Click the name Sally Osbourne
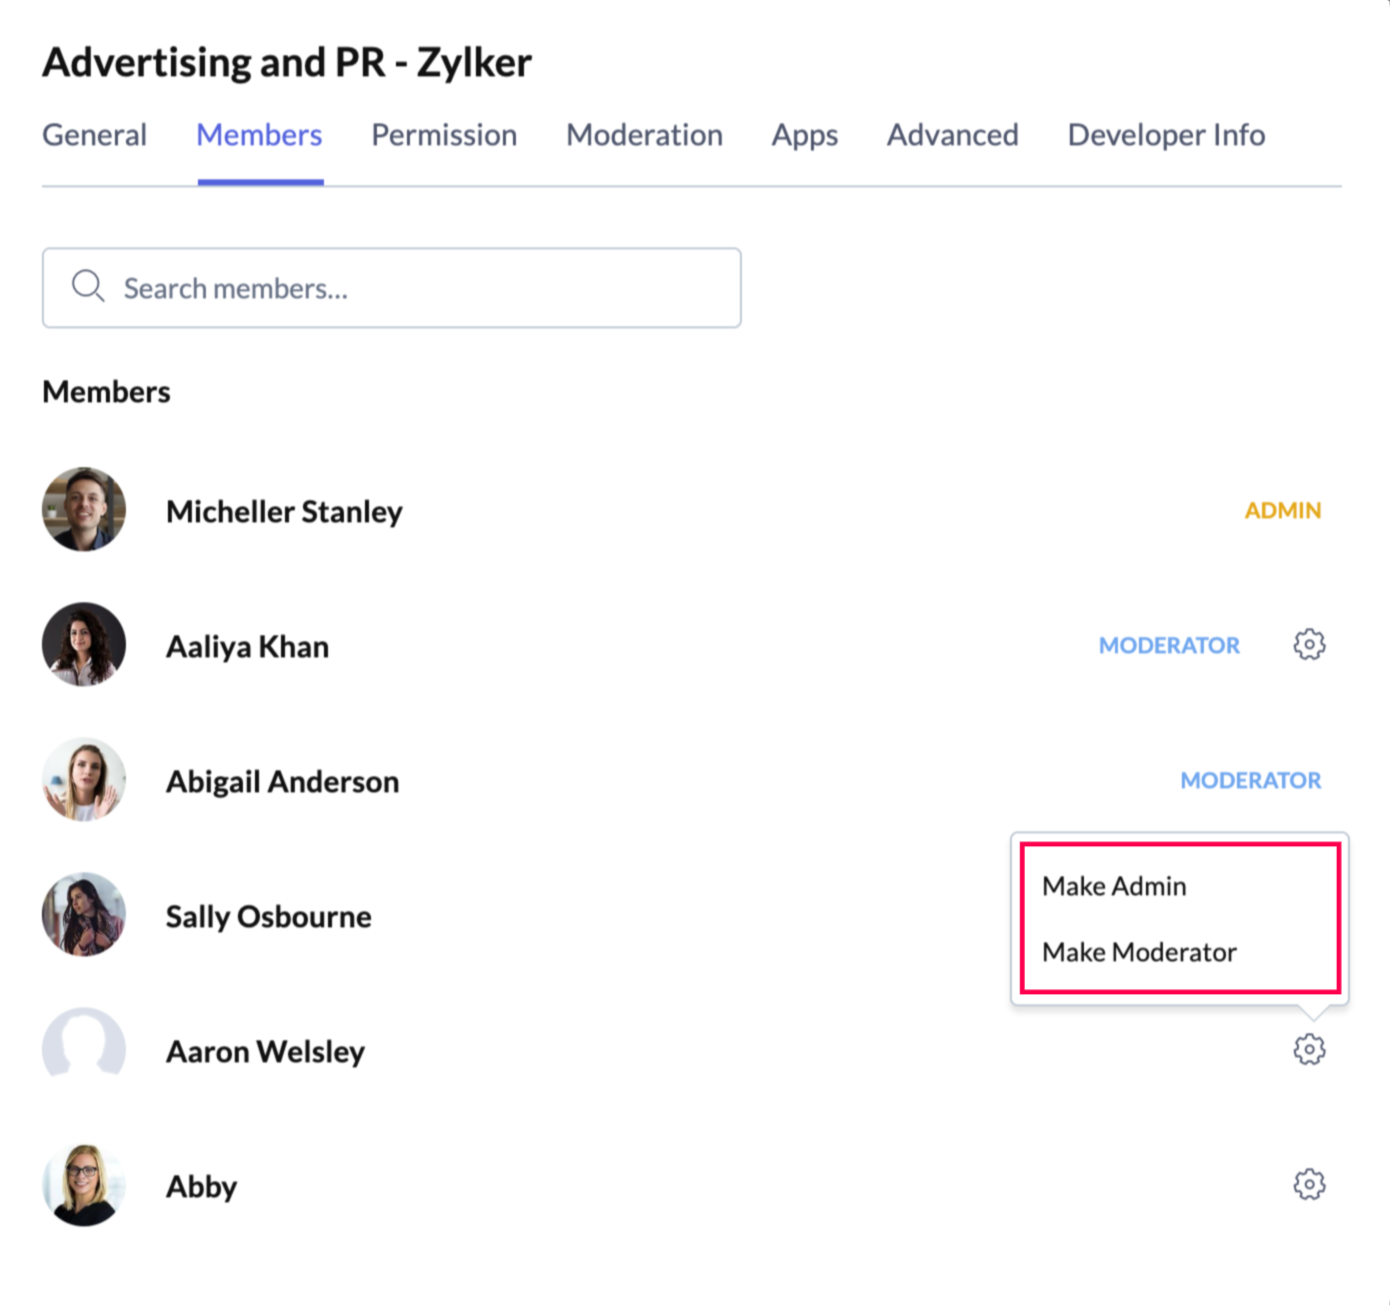 [268, 916]
